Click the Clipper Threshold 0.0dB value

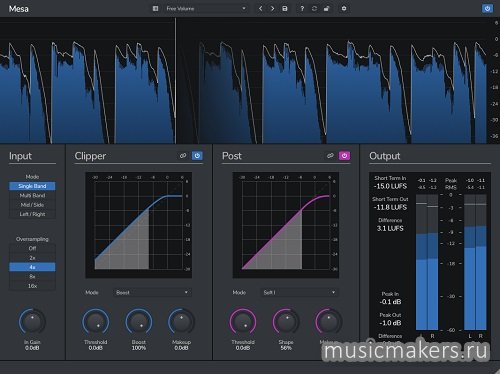96,348
